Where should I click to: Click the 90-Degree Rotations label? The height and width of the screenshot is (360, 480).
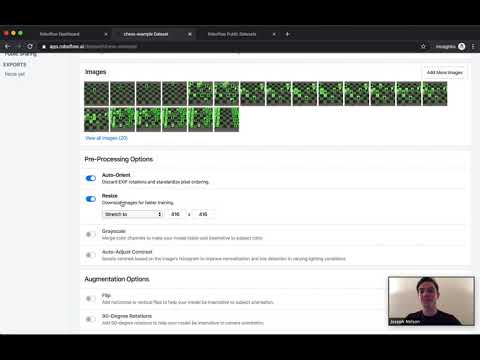pyautogui.click(x=127, y=316)
